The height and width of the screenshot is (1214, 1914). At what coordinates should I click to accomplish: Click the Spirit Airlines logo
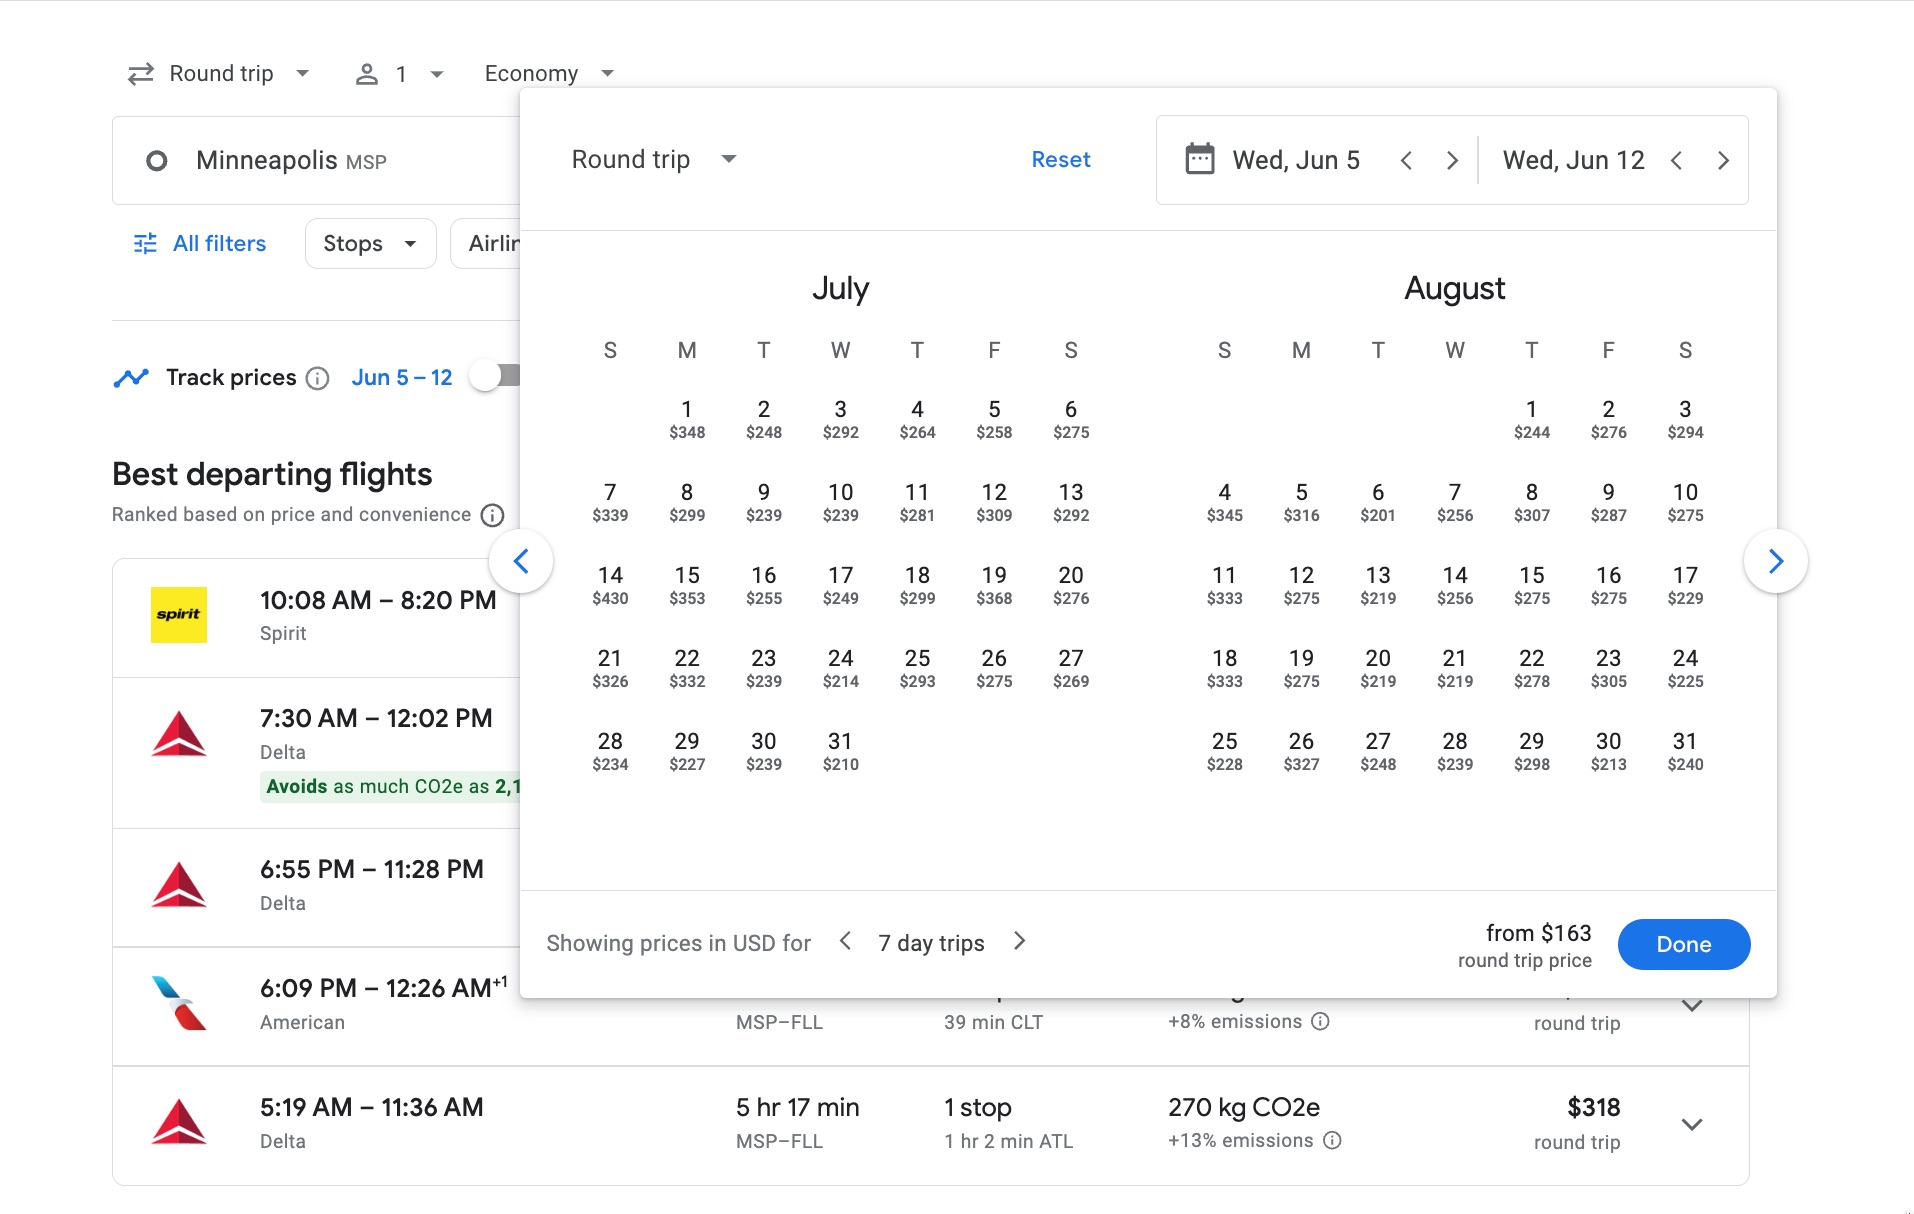(179, 615)
